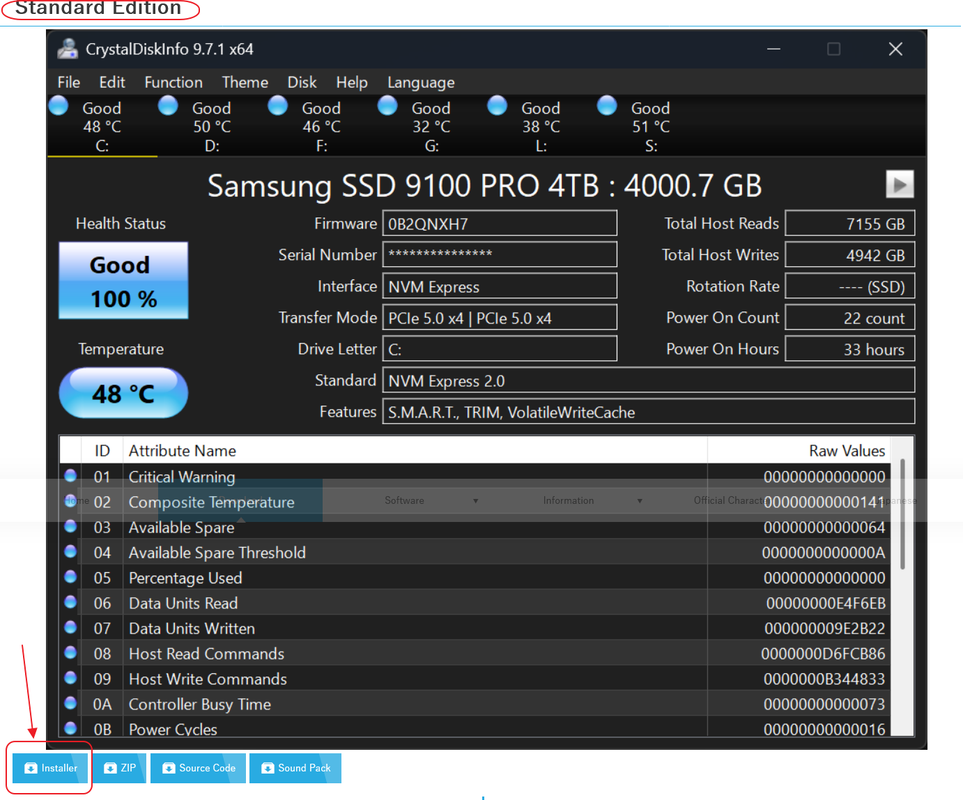Image resolution: width=963 pixels, height=800 pixels.
Task: Click the Good 100 % health status box
Action: 123,281
